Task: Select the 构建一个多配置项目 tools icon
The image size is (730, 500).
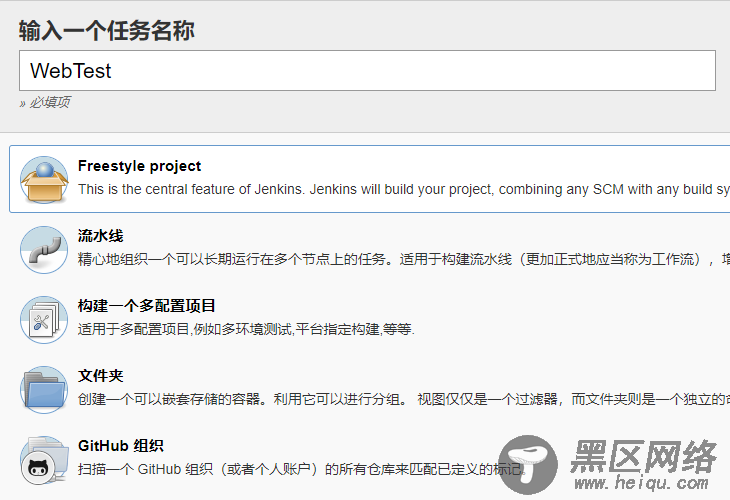Action: [x=44, y=320]
